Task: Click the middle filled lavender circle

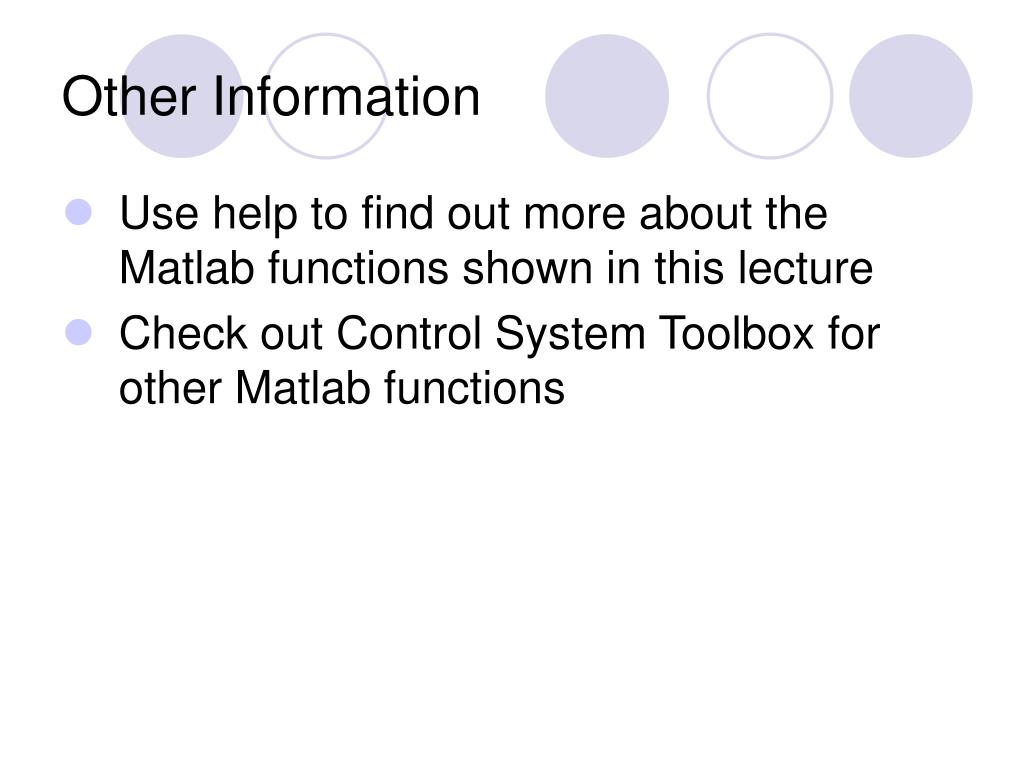Action: click(x=607, y=96)
